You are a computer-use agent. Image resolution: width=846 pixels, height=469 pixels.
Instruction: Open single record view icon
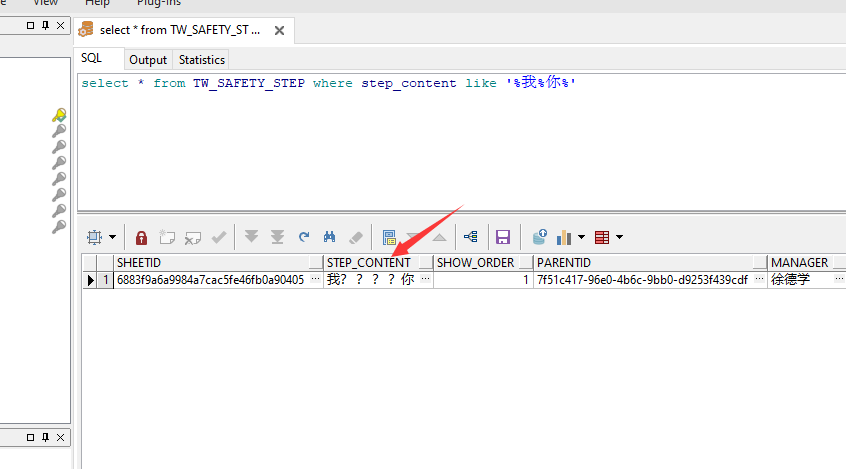pos(389,237)
